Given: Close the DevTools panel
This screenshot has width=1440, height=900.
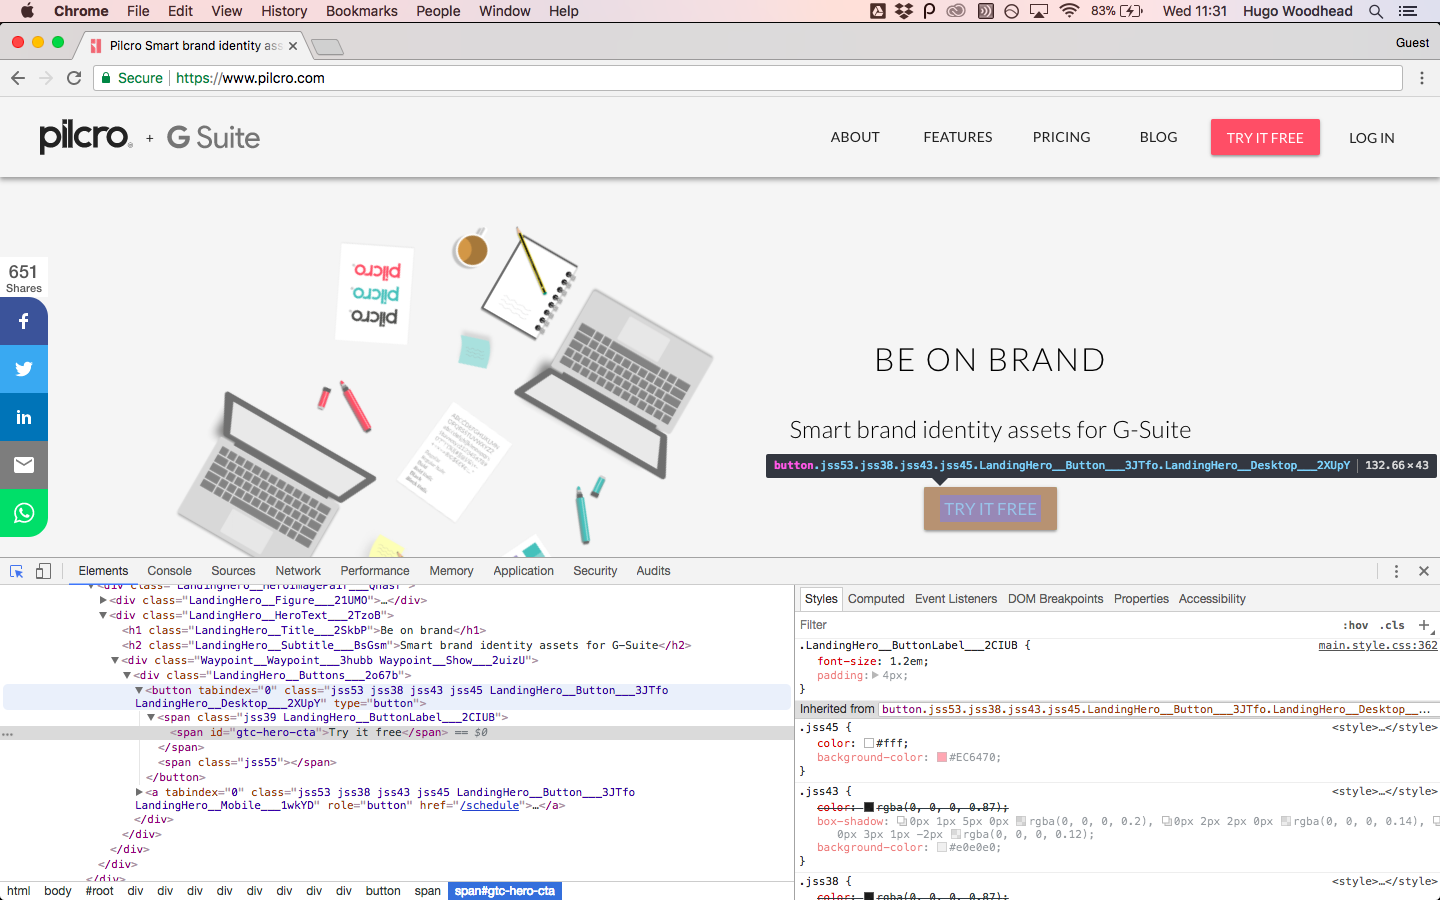Looking at the screenshot, I should click(1424, 571).
